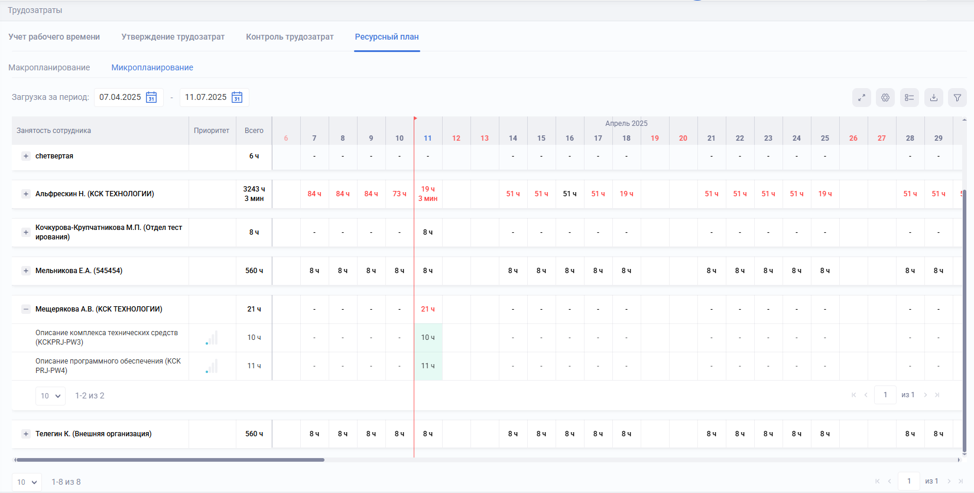Click the download export icon
Screen dimensions: 974x493
coord(933,97)
